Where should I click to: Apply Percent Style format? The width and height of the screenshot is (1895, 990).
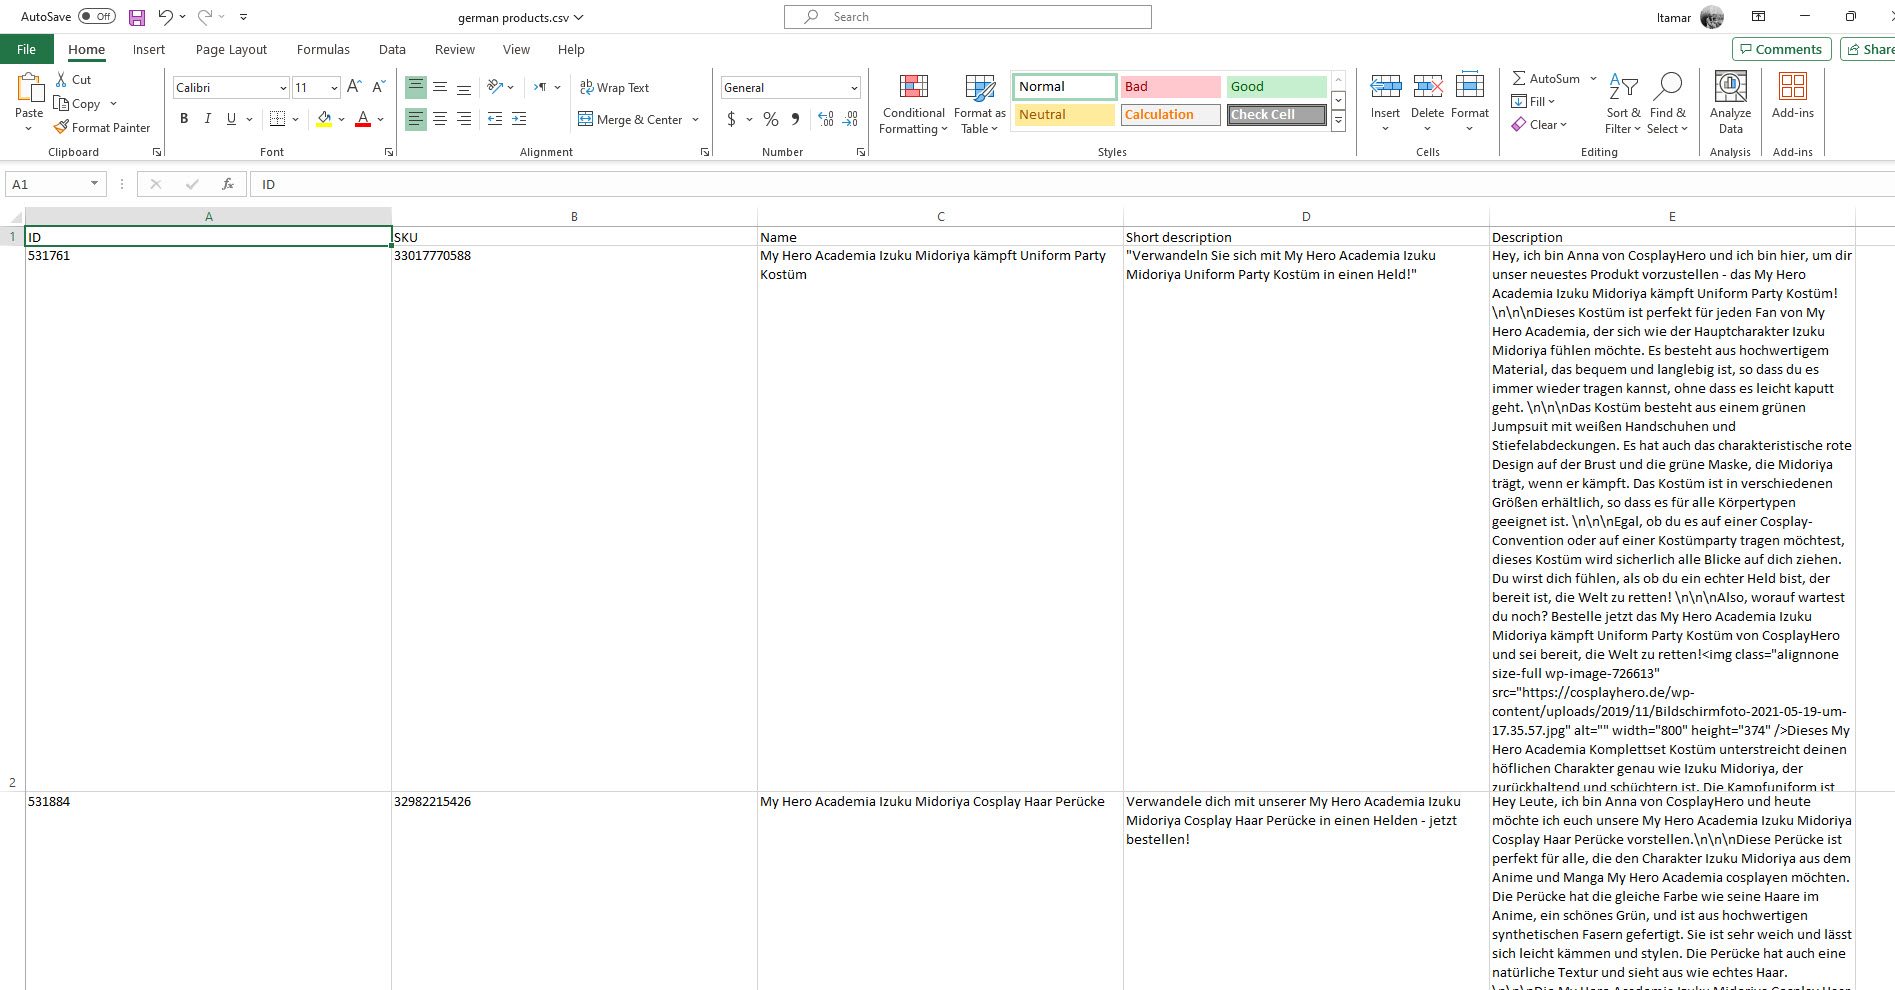[x=770, y=119]
